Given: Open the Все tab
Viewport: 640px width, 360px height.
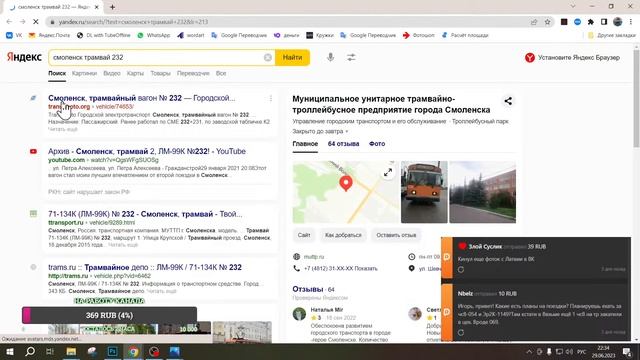Looking at the screenshot, I should [221, 73].
